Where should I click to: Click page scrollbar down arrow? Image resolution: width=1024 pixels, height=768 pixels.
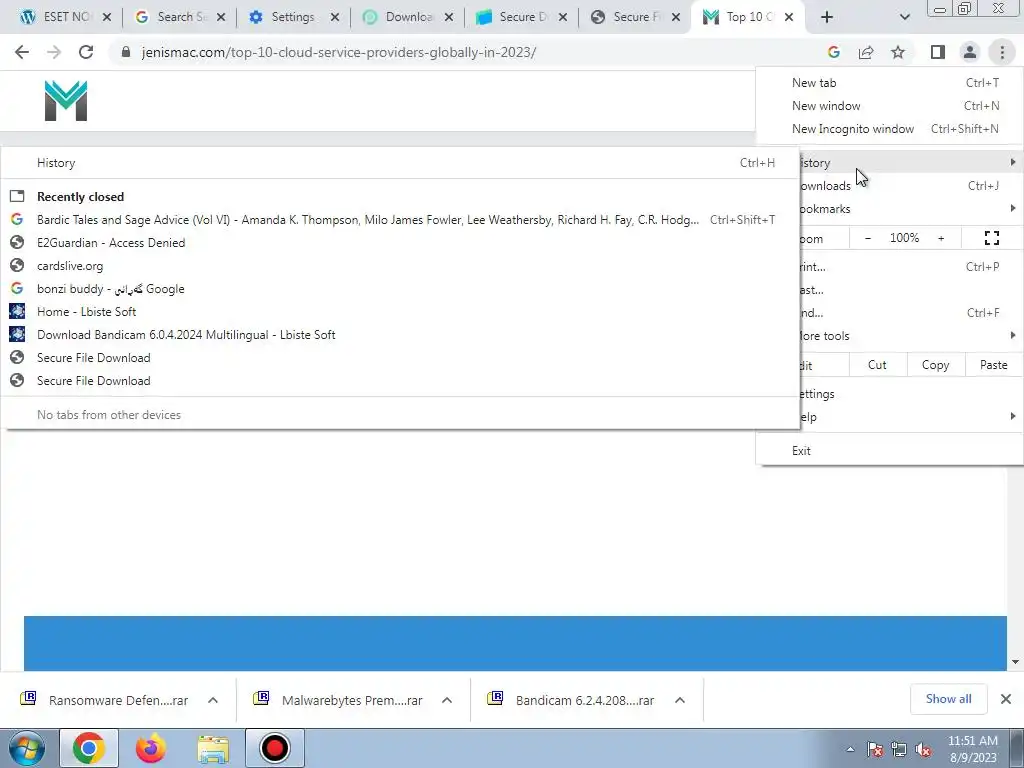point(1016,662)
